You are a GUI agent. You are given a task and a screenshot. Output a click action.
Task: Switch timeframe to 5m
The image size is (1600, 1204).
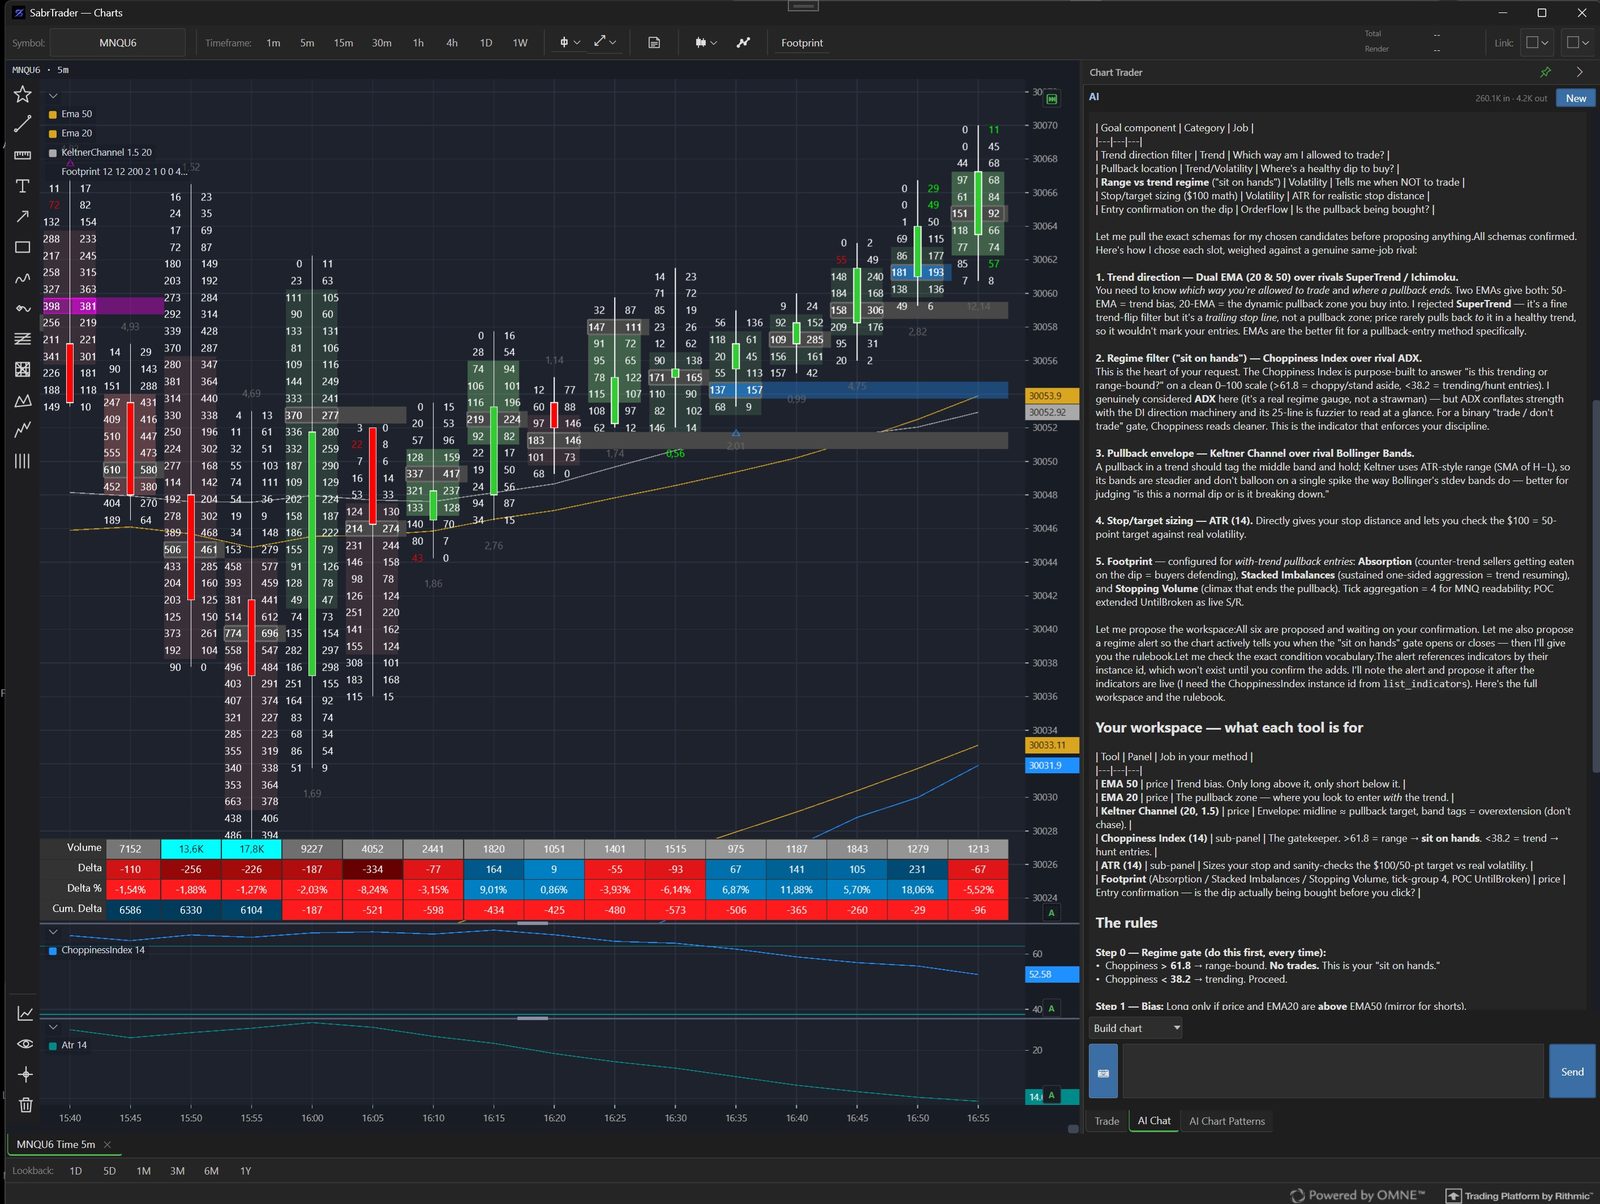307,43
